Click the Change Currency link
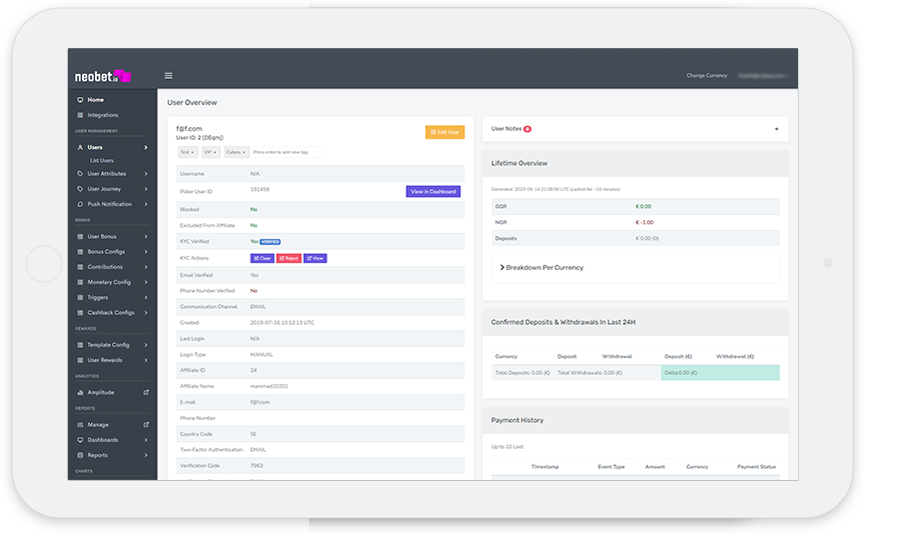This screenshot has width=900, height=534. pos(707,76)
